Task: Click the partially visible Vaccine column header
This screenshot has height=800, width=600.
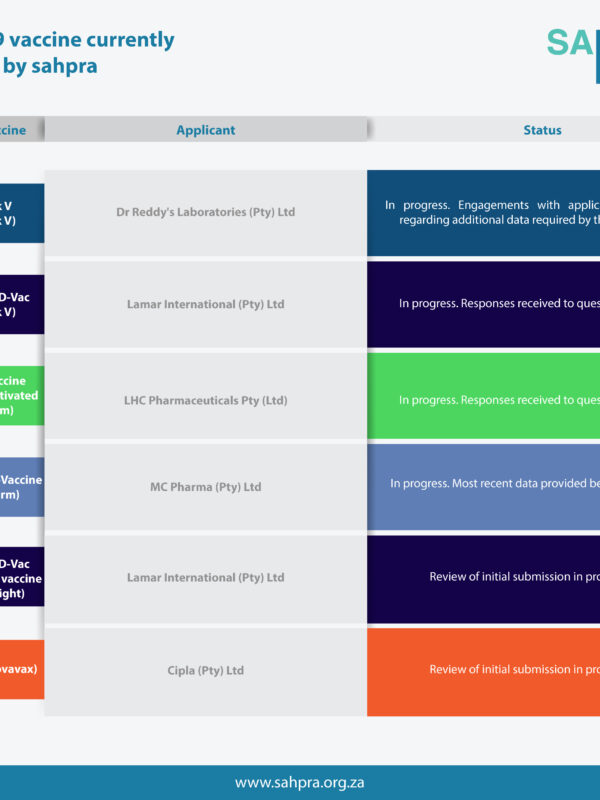Action: [x=21, y=130]
